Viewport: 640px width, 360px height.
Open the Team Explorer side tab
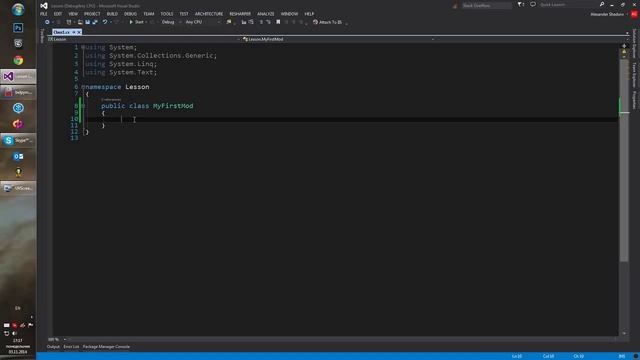click(x=634, y=75)
